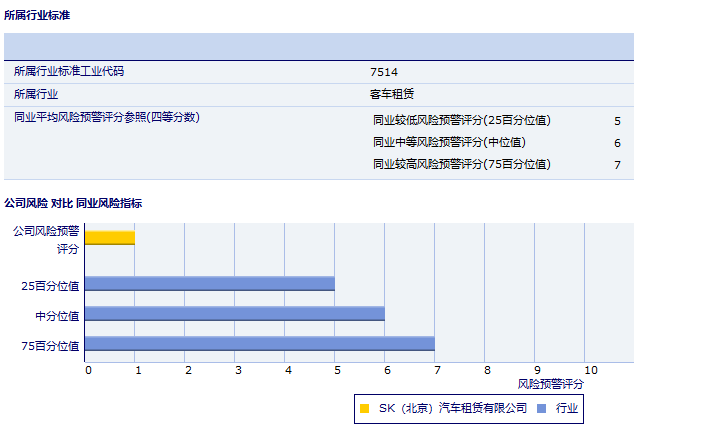
Task: Click the 同业中等风险预警评分(中位值) text
Action: (449, 142)
